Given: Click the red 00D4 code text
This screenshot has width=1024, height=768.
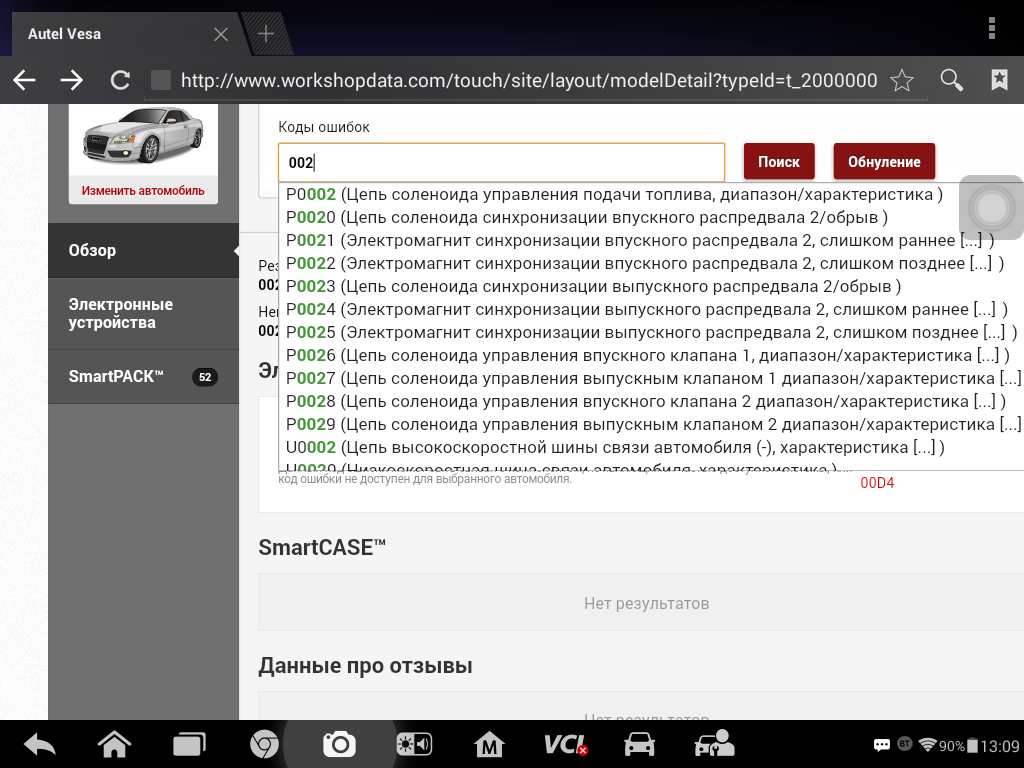Looking at the screenshot, I should (x=877, y=483).
